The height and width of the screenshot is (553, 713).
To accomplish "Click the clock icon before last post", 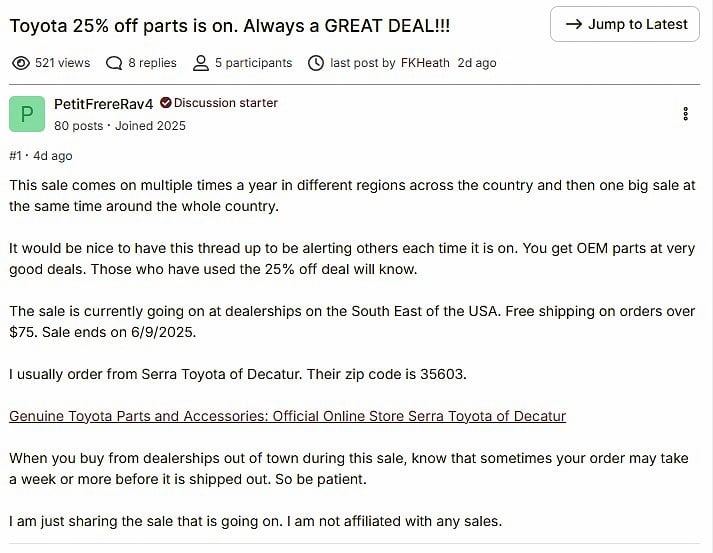I will pyautogui.click(x=316, y=63).
